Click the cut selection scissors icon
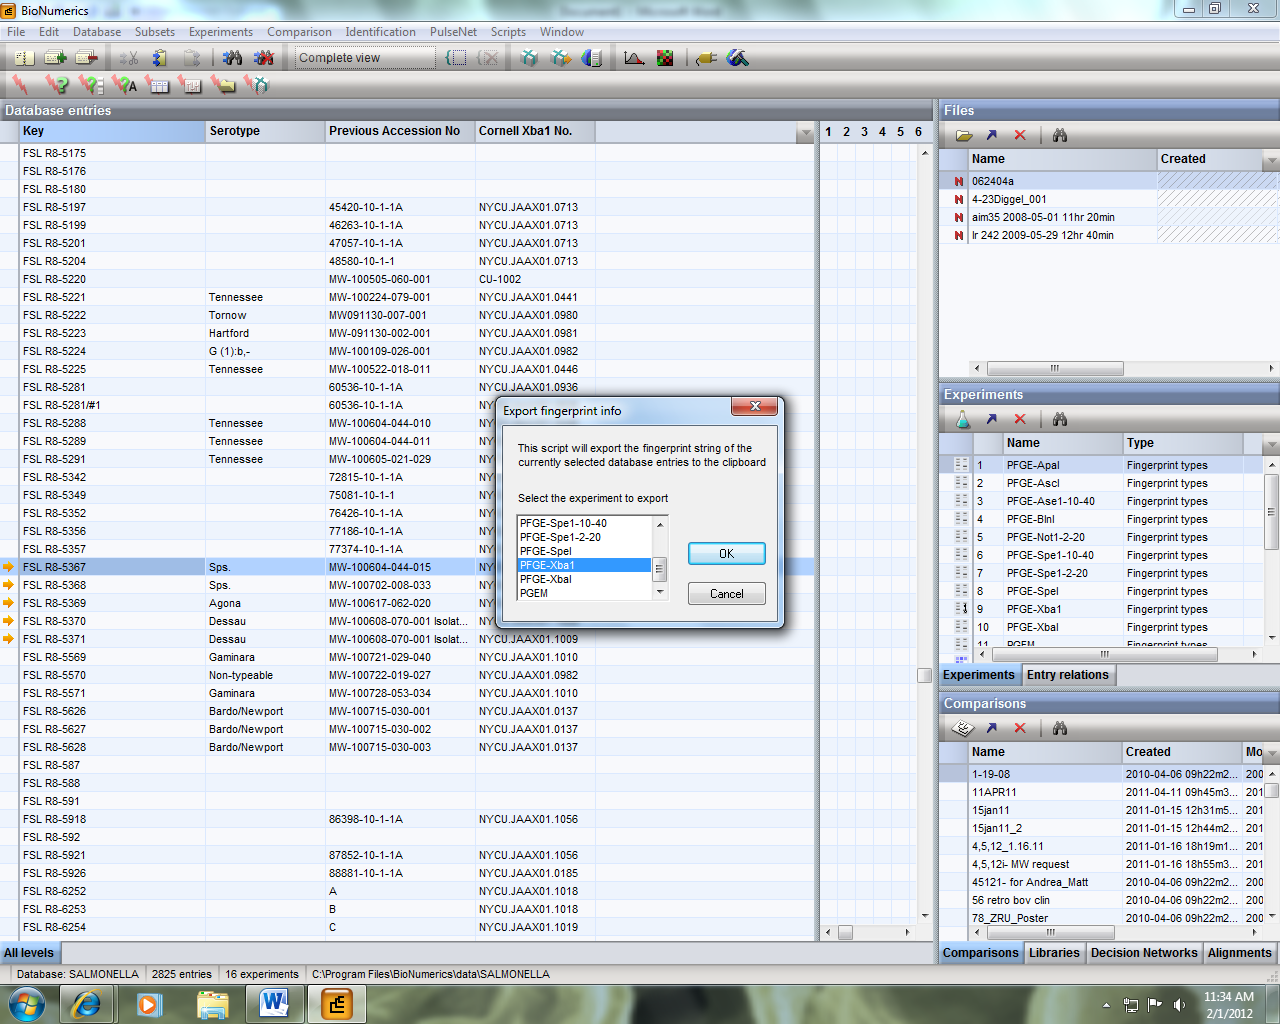Image resolution: width=1280 pixels, height=1024 pixels. (129, 58)
